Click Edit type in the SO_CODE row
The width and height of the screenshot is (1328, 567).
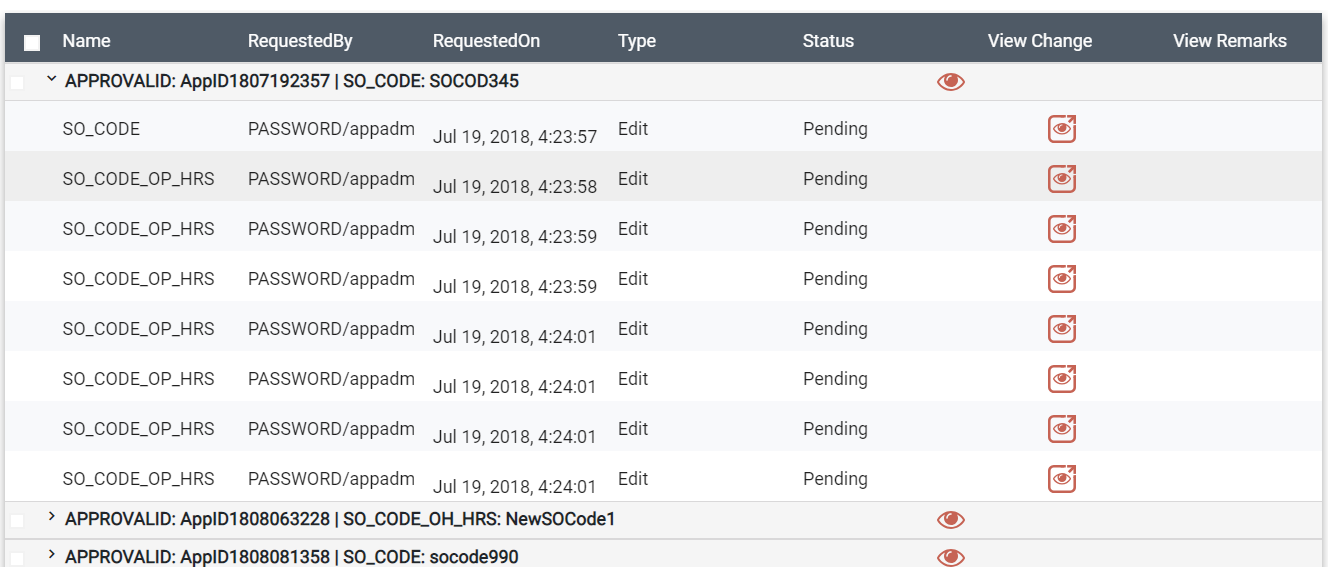633,129
